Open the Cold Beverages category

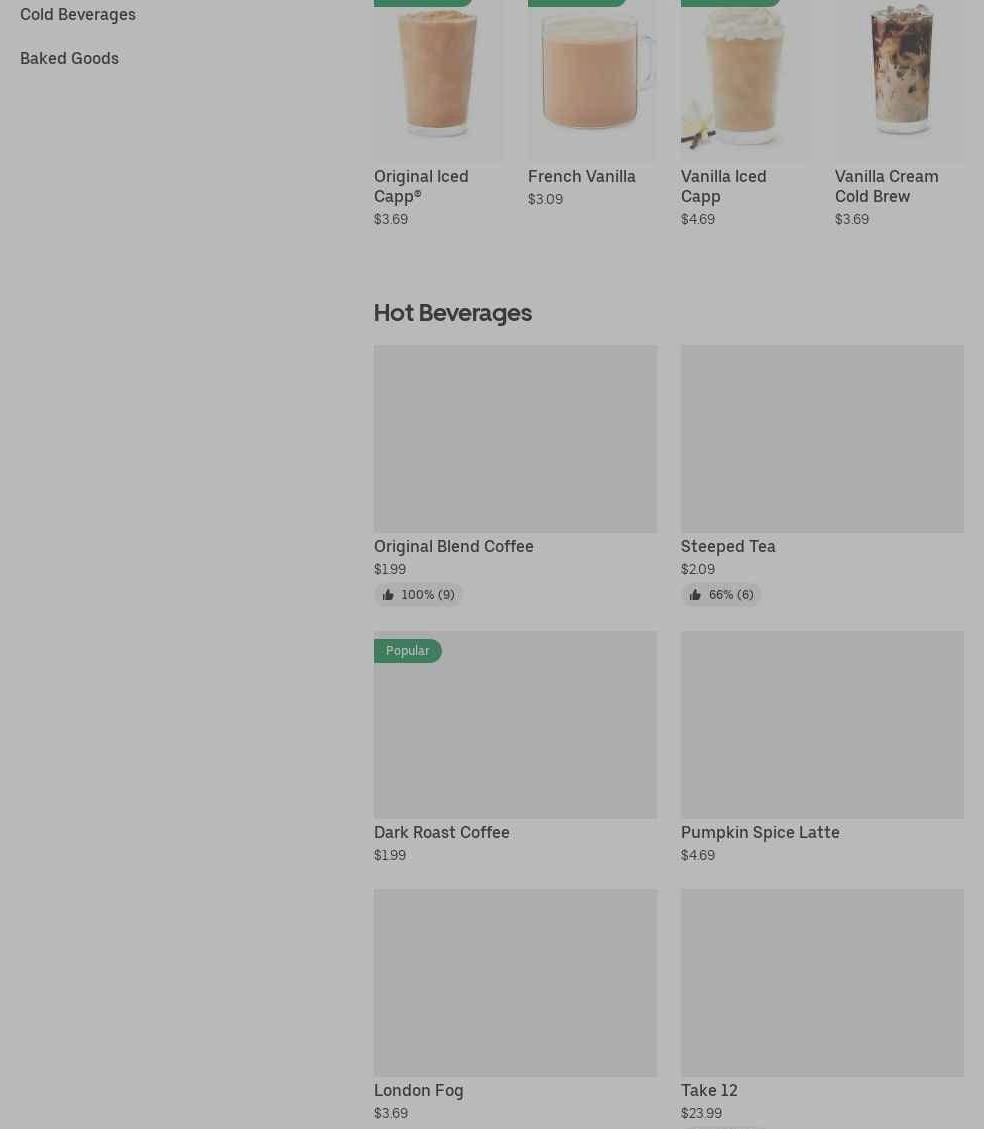(78, 14)
